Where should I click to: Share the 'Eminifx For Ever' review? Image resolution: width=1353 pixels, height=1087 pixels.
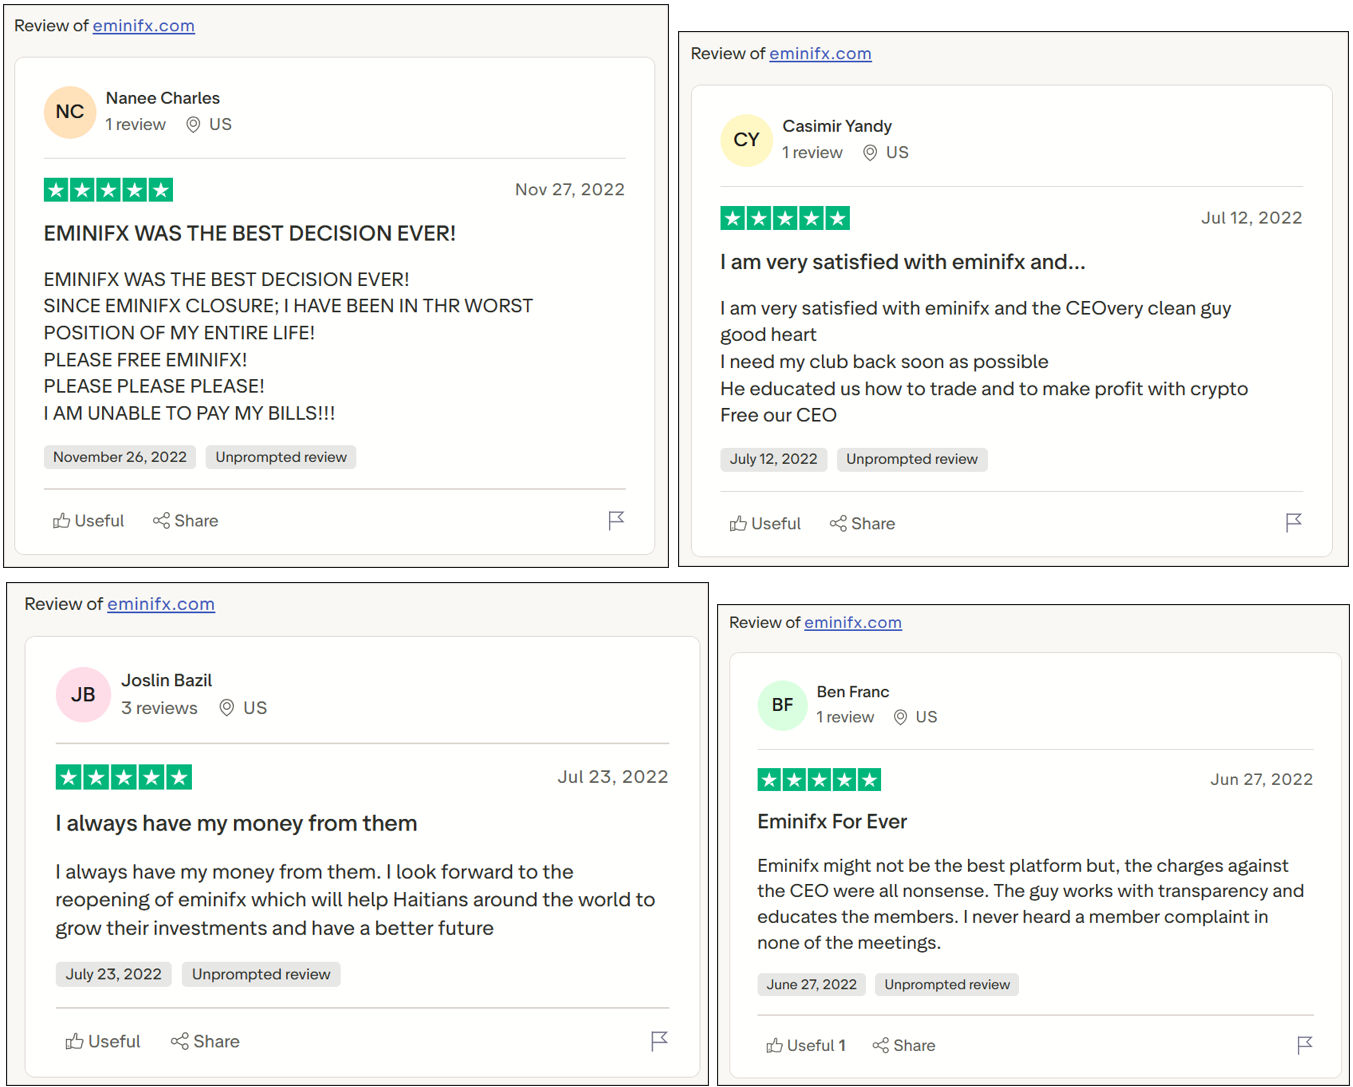[x=904, y=1046]
